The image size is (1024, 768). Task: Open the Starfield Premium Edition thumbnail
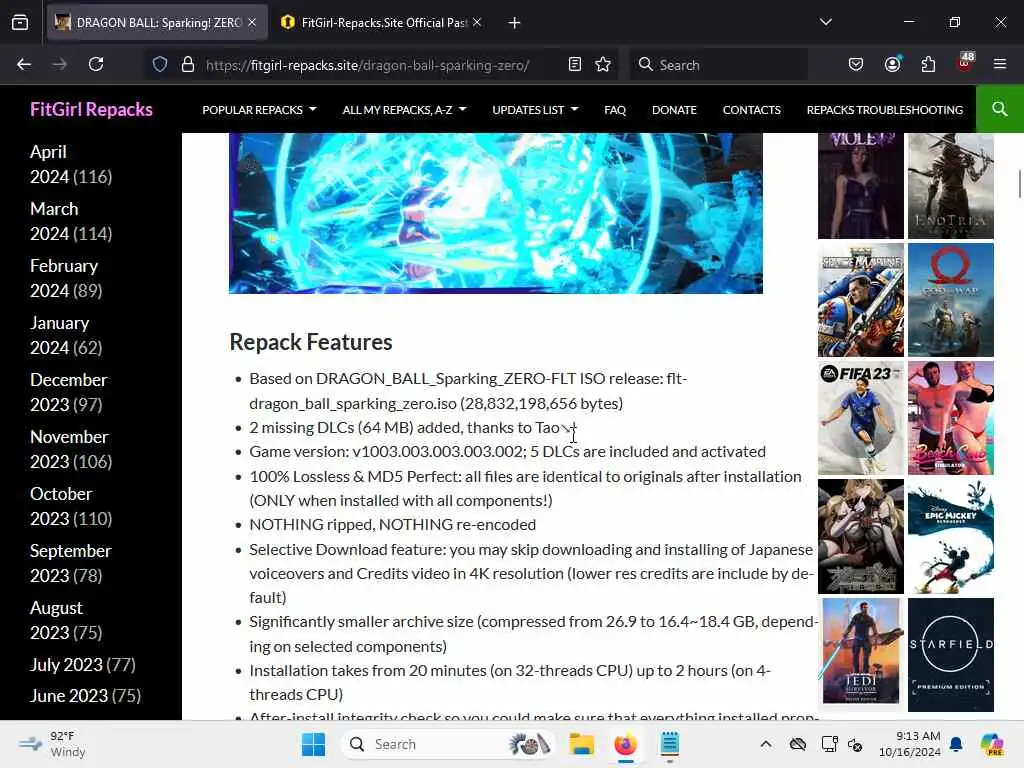[x=951, y=654]
